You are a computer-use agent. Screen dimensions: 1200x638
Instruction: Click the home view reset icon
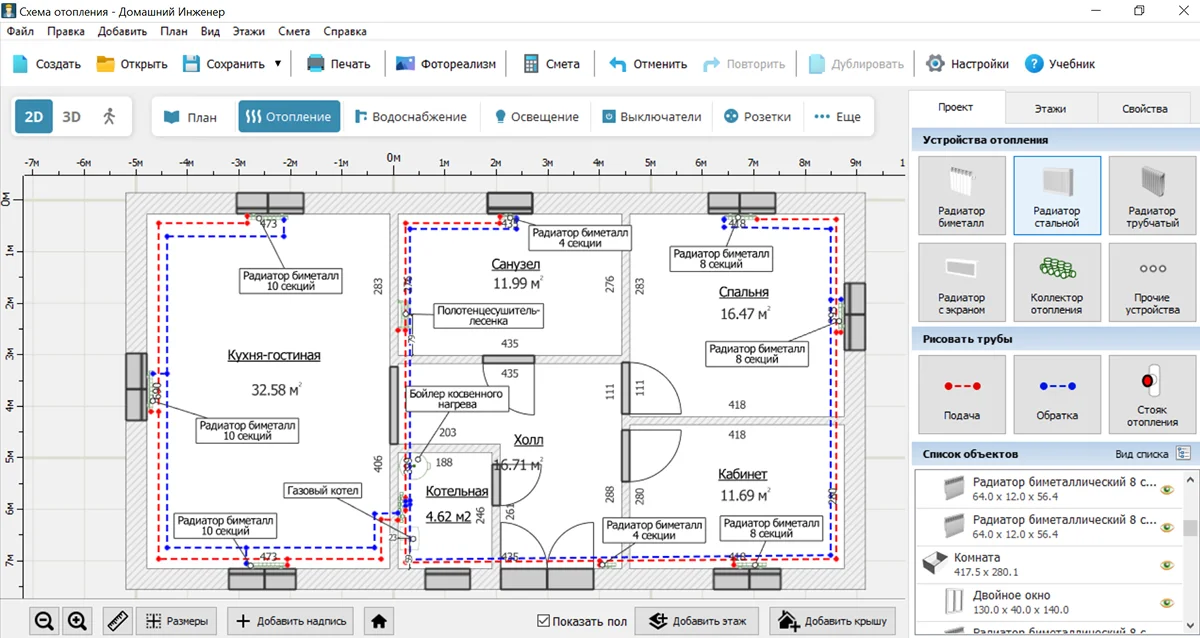tap(379, 621)
